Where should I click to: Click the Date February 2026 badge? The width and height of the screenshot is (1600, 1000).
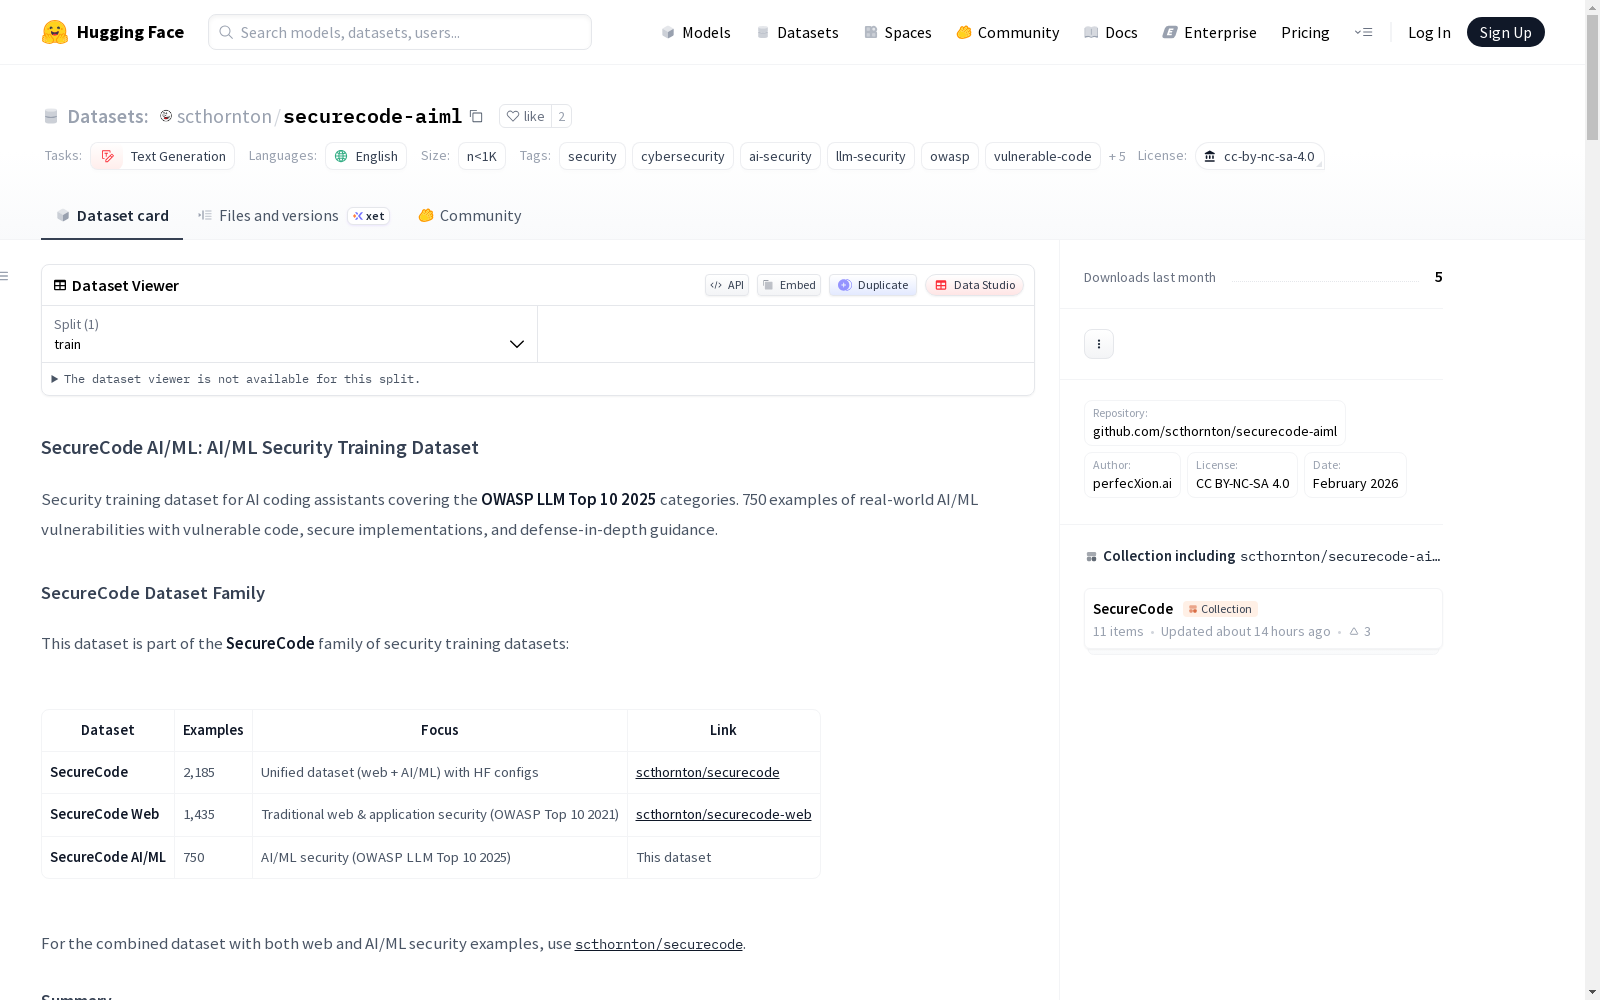(1355, 475)
